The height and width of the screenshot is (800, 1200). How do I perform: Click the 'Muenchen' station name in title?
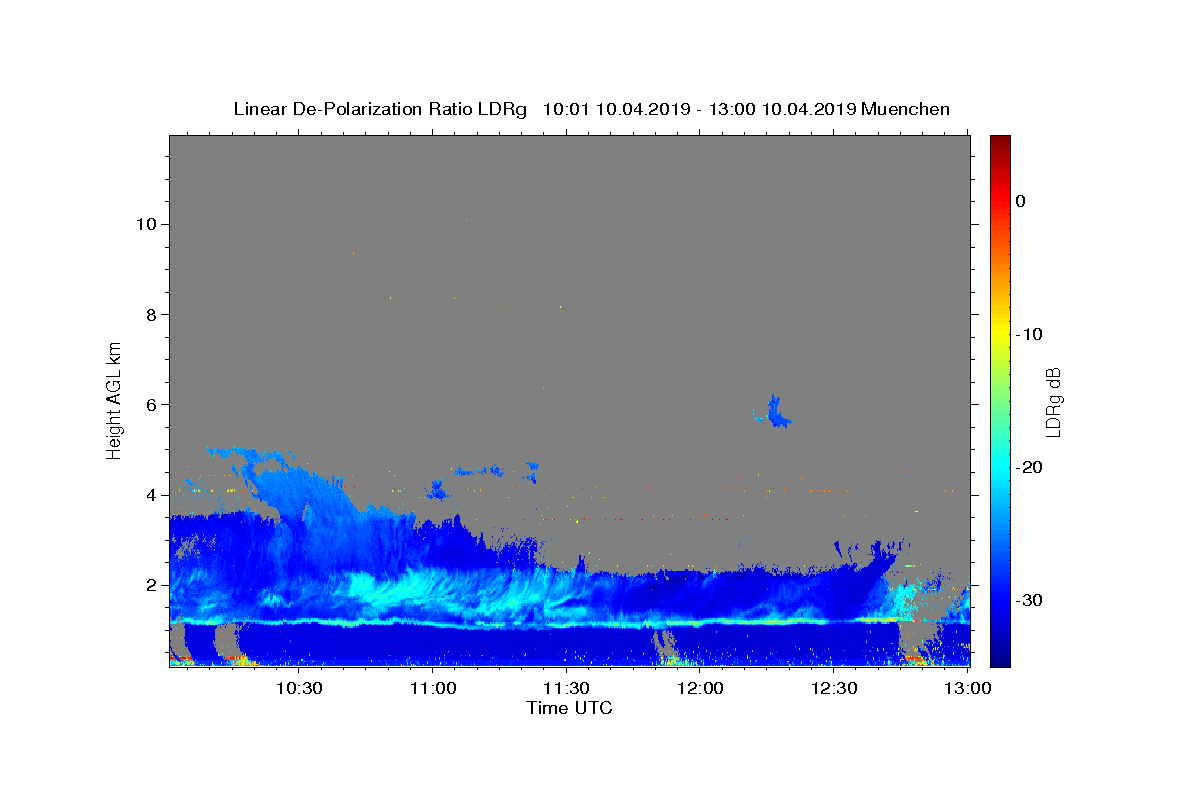coord(905,109)
